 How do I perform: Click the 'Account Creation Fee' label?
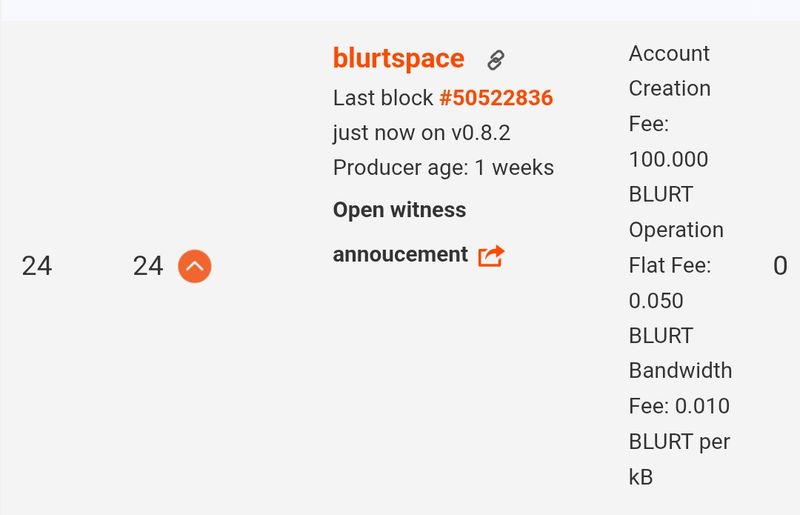point(669,88)
